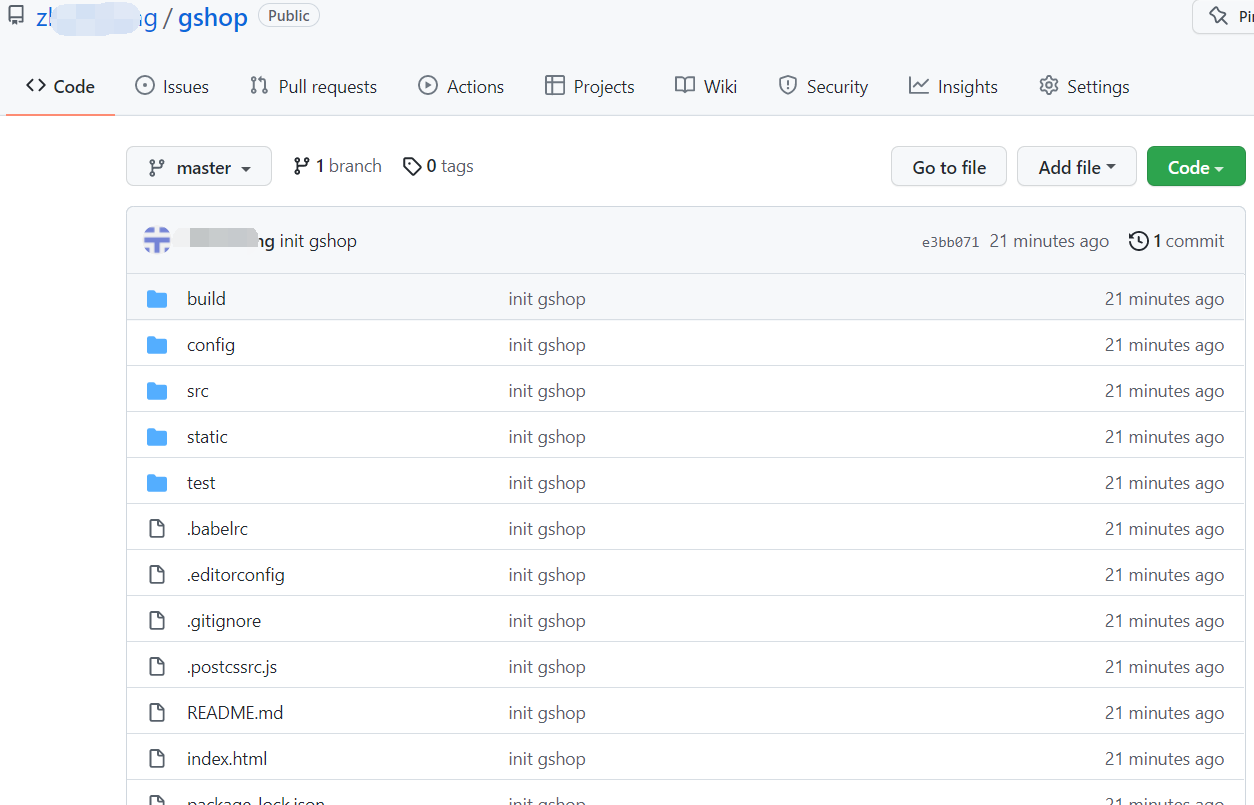Click the index.html file icon
Screen dimensions: 1254x805
click(x=157, y=759)
